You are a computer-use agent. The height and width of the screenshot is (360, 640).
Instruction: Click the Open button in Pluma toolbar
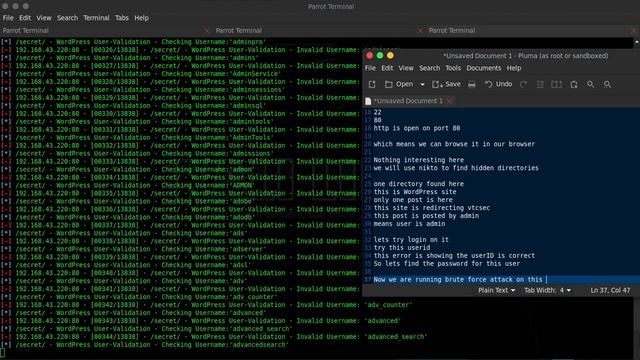coord(399,84)
